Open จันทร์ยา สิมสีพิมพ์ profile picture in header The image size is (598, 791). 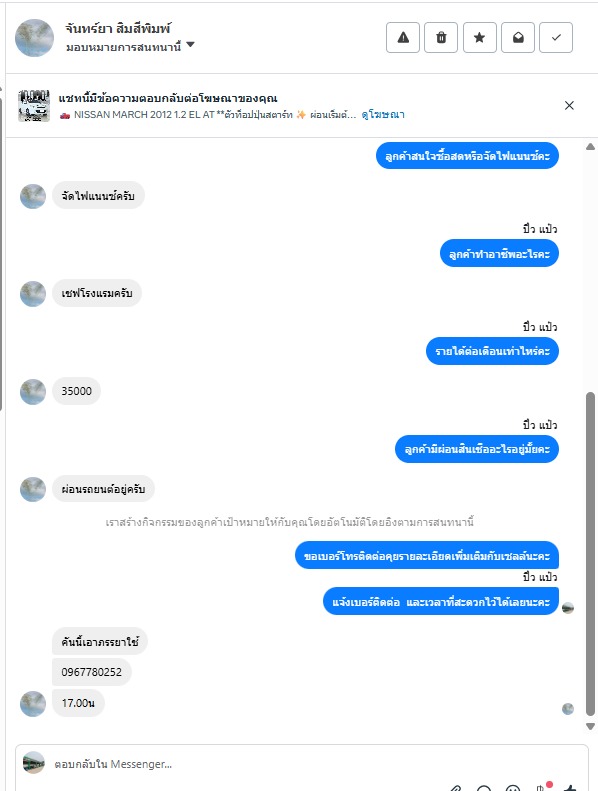pyautogui.click(x=34, y=38)
